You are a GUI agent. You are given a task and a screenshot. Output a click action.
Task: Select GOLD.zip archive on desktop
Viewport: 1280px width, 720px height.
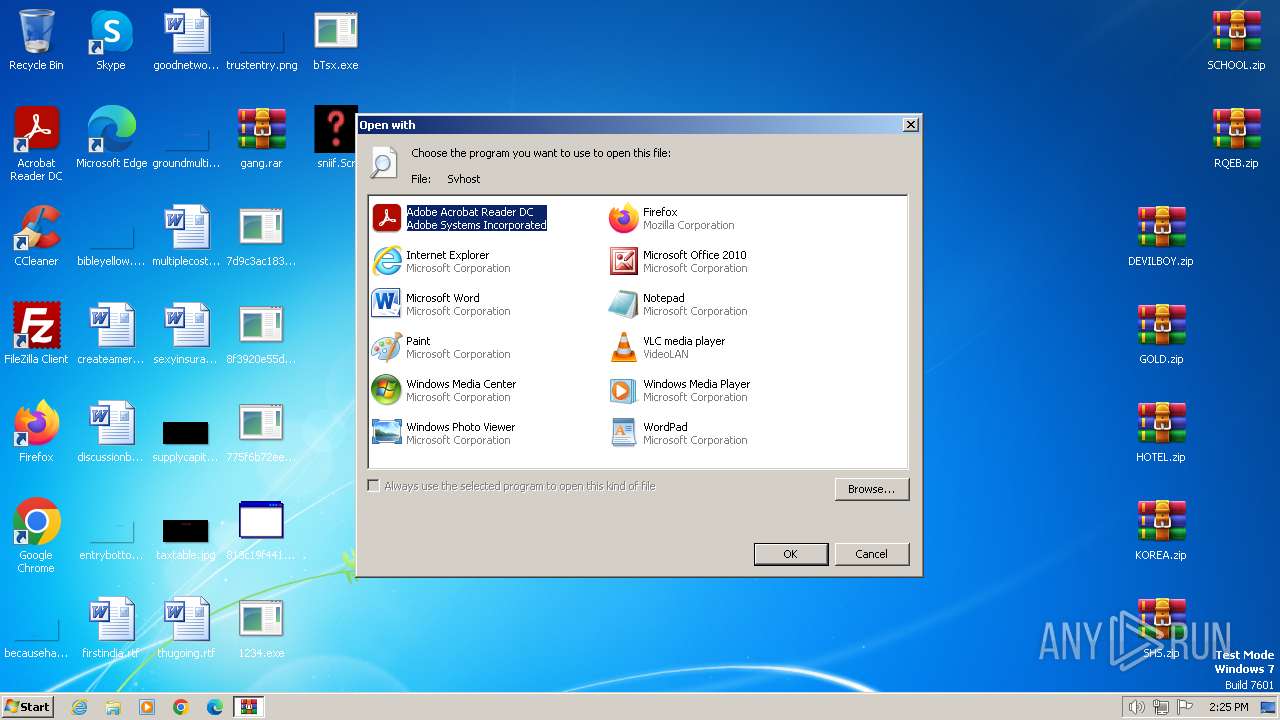pyautogui.click(x=1161, y=335)
